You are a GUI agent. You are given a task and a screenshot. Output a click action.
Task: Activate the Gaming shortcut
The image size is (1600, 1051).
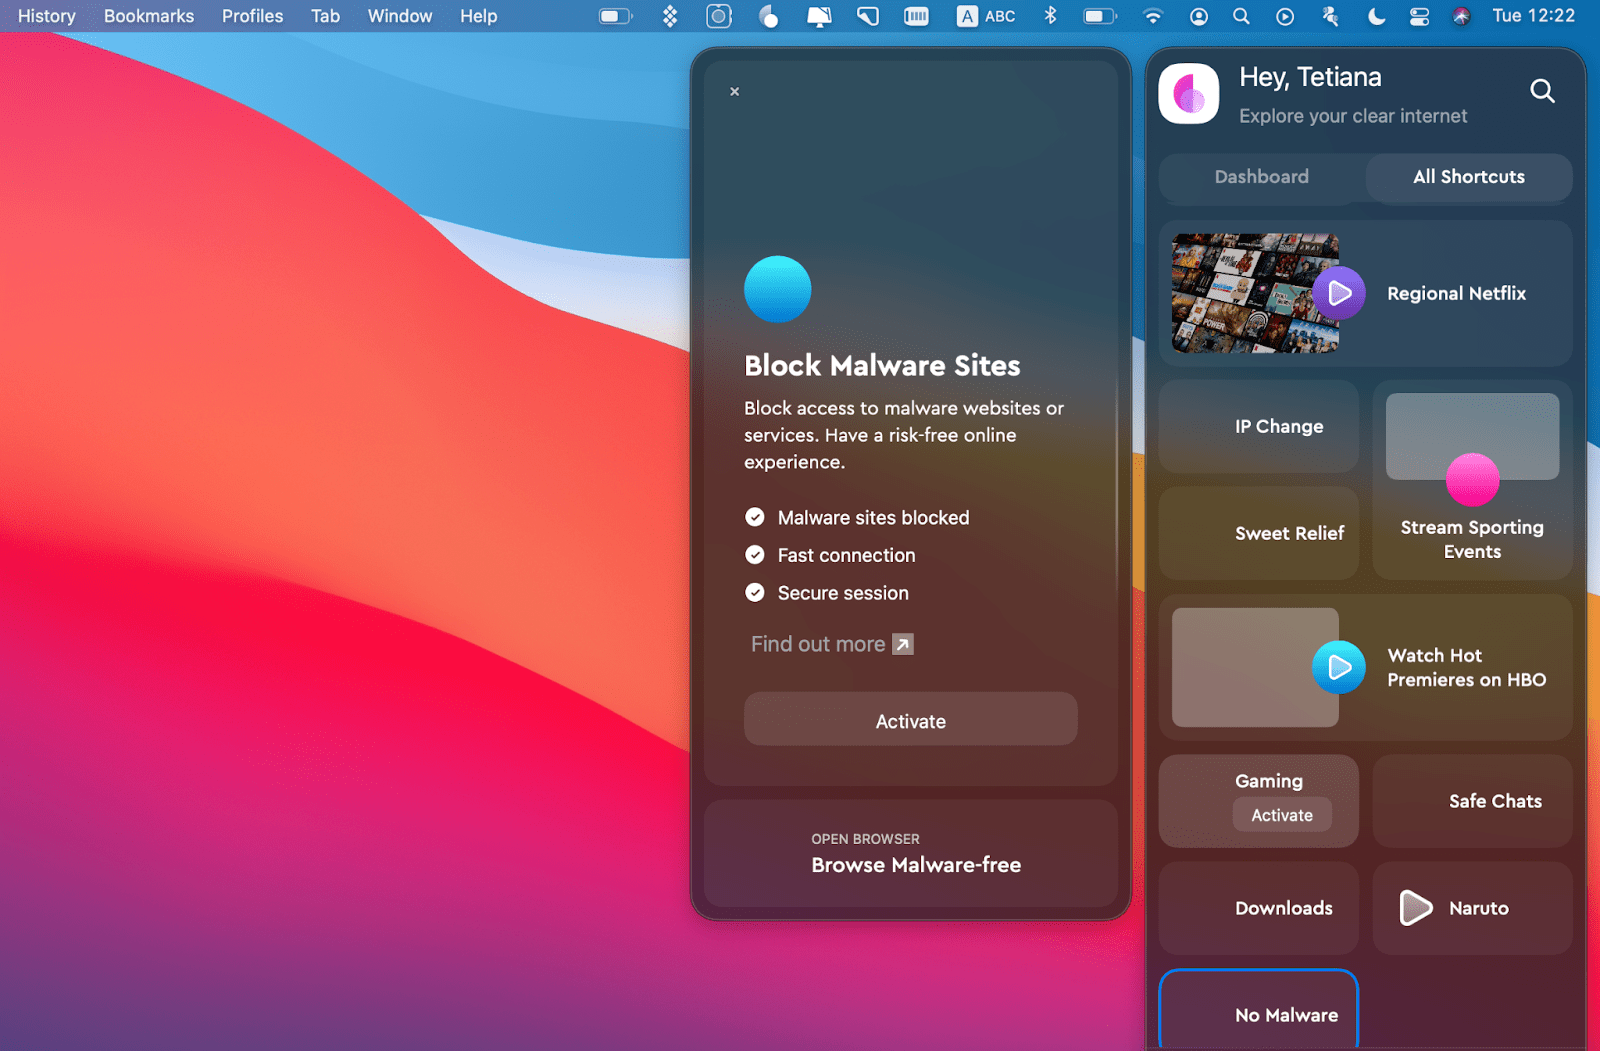(x=1282, y=815)
